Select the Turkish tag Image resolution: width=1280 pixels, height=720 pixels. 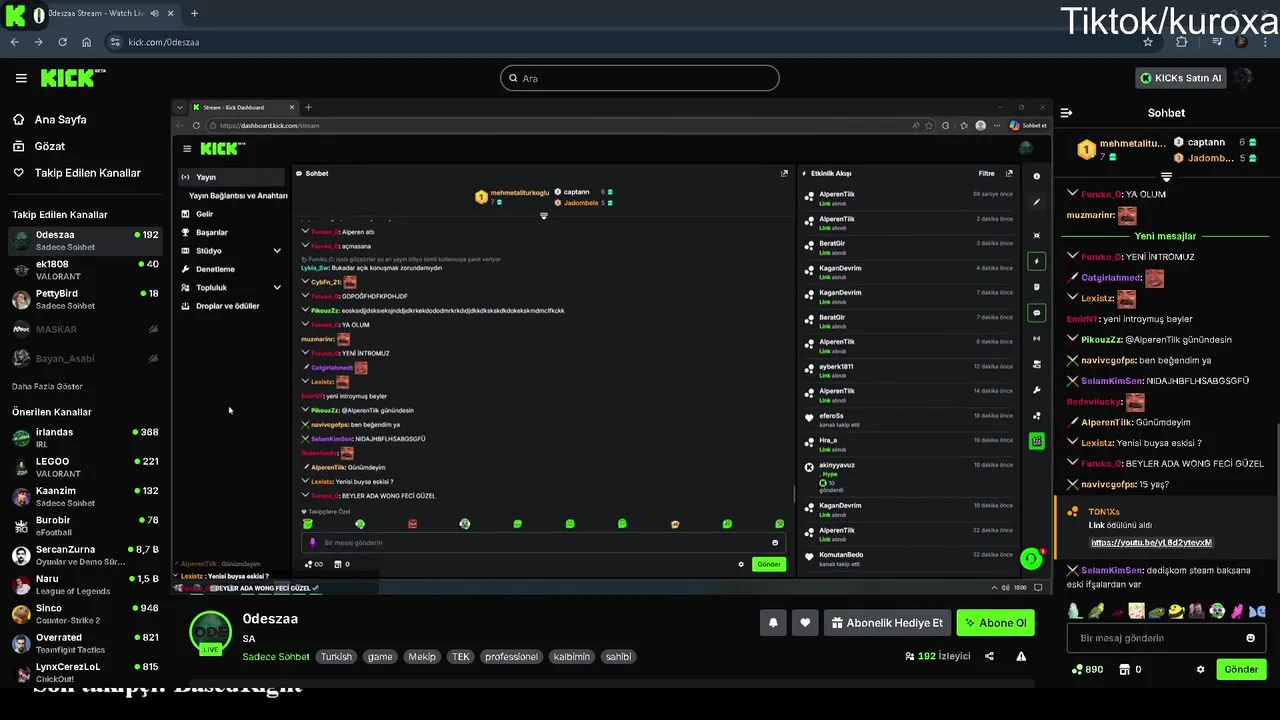[336, 657]
